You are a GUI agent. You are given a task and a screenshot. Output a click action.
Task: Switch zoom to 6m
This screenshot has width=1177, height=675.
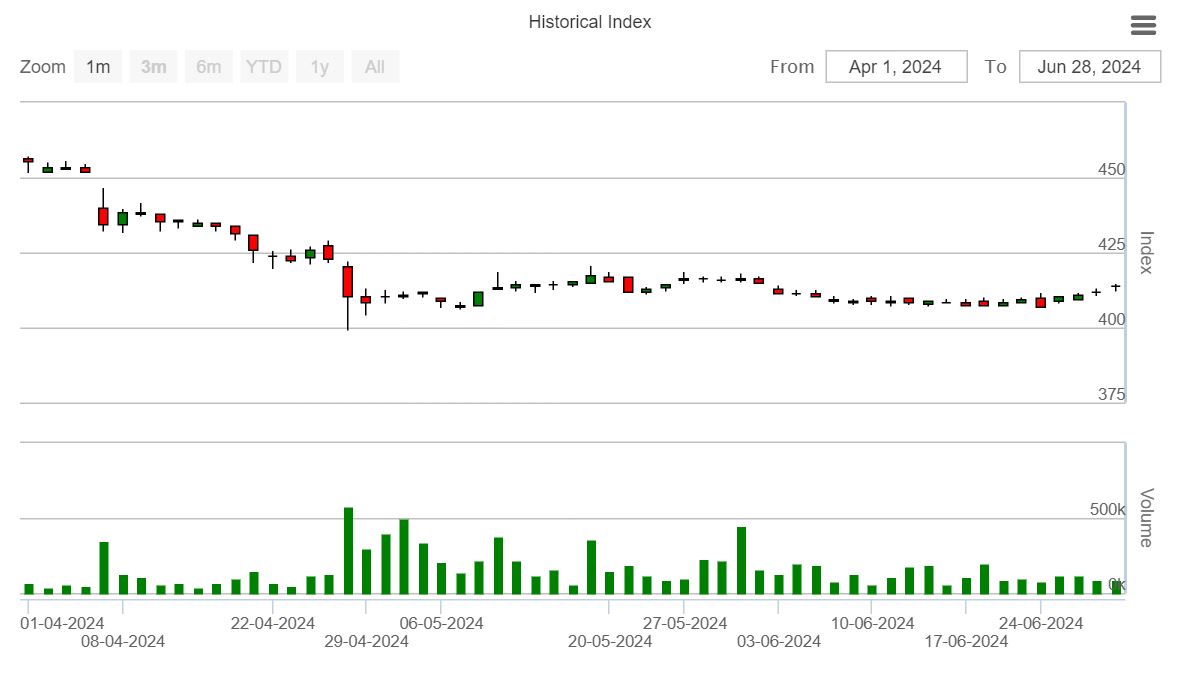[x=209, y=67]
